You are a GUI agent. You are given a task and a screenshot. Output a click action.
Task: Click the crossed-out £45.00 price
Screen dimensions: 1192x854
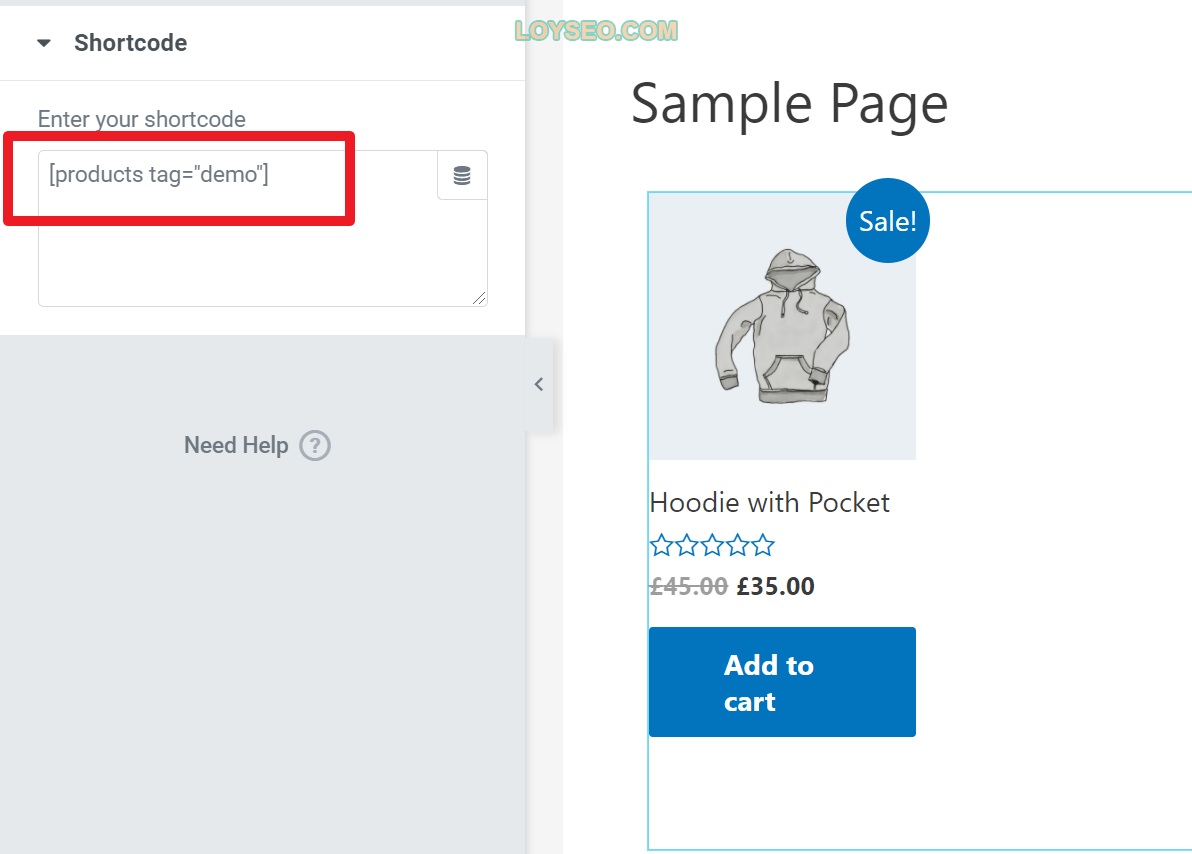689,586
